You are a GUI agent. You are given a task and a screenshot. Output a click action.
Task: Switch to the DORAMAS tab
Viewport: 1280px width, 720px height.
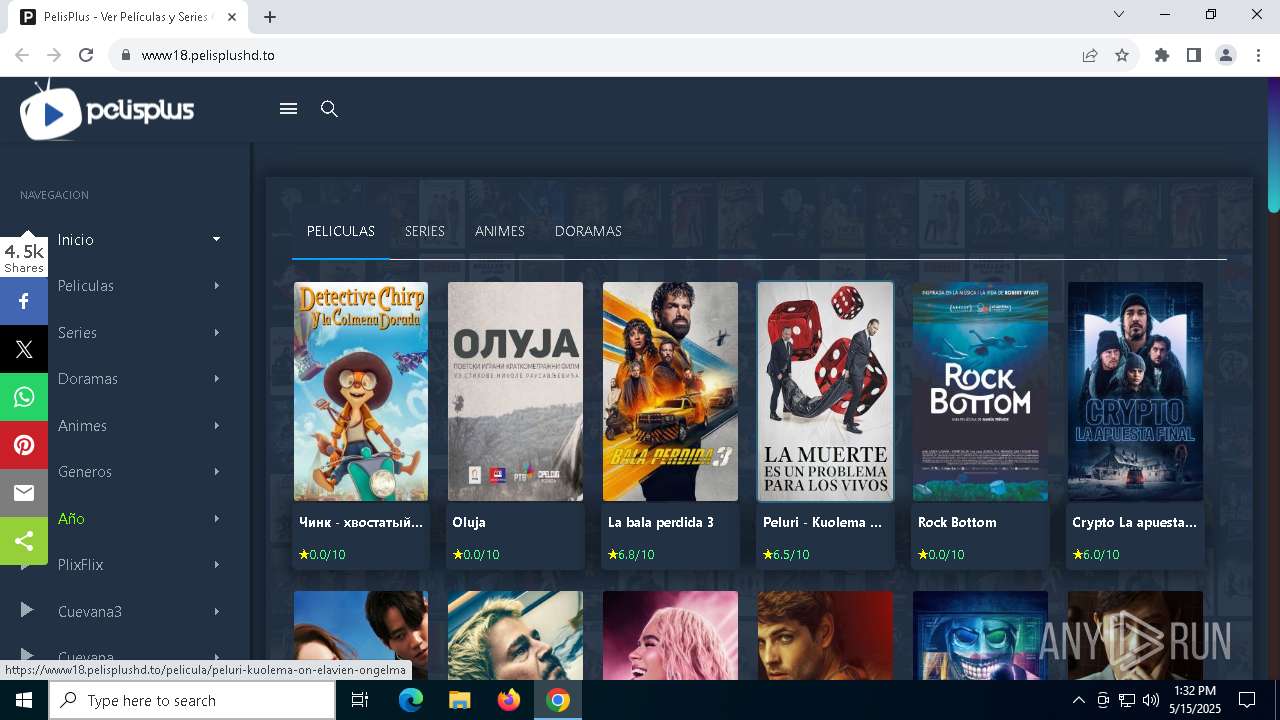[588, 231]
